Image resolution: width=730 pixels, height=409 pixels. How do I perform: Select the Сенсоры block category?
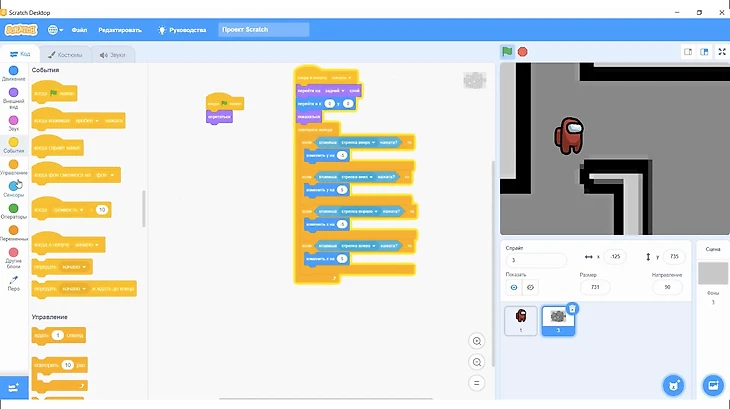click(14, 187)
